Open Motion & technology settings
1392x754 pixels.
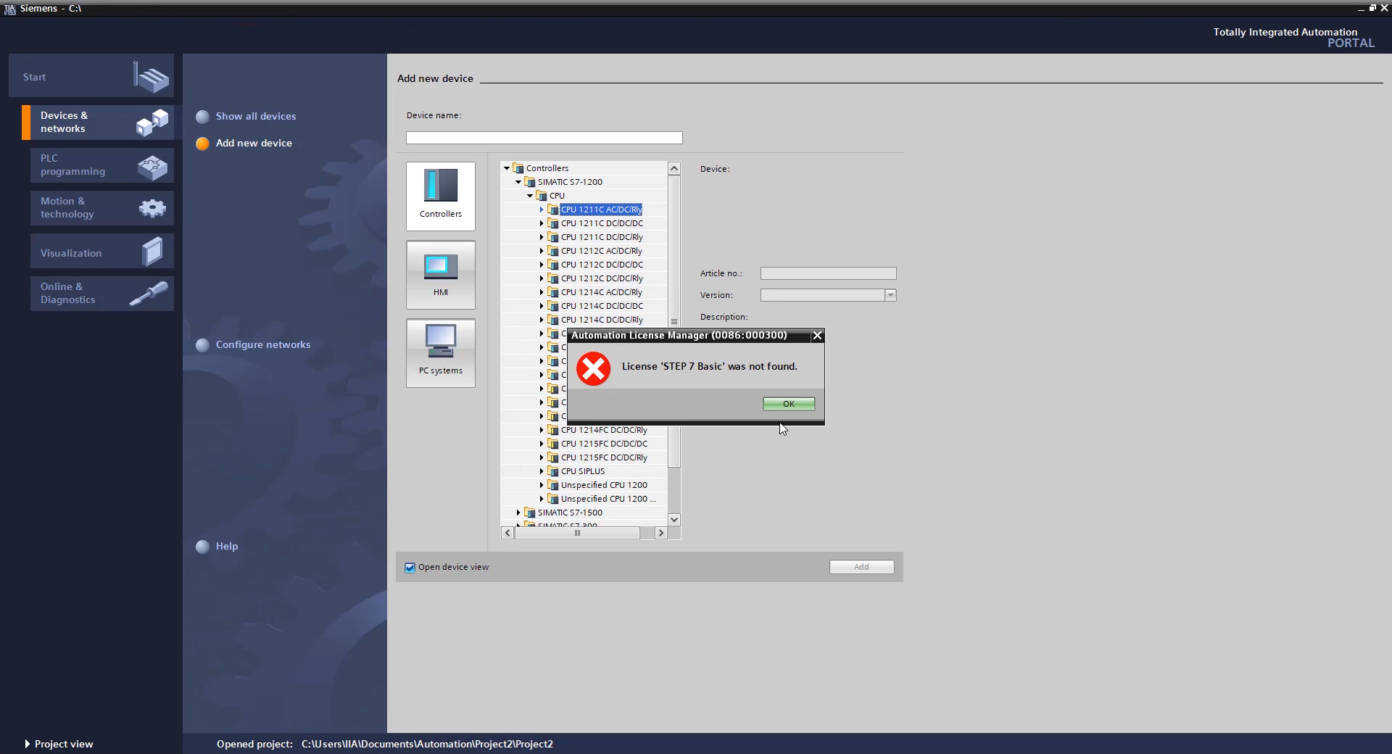(91, 208)
